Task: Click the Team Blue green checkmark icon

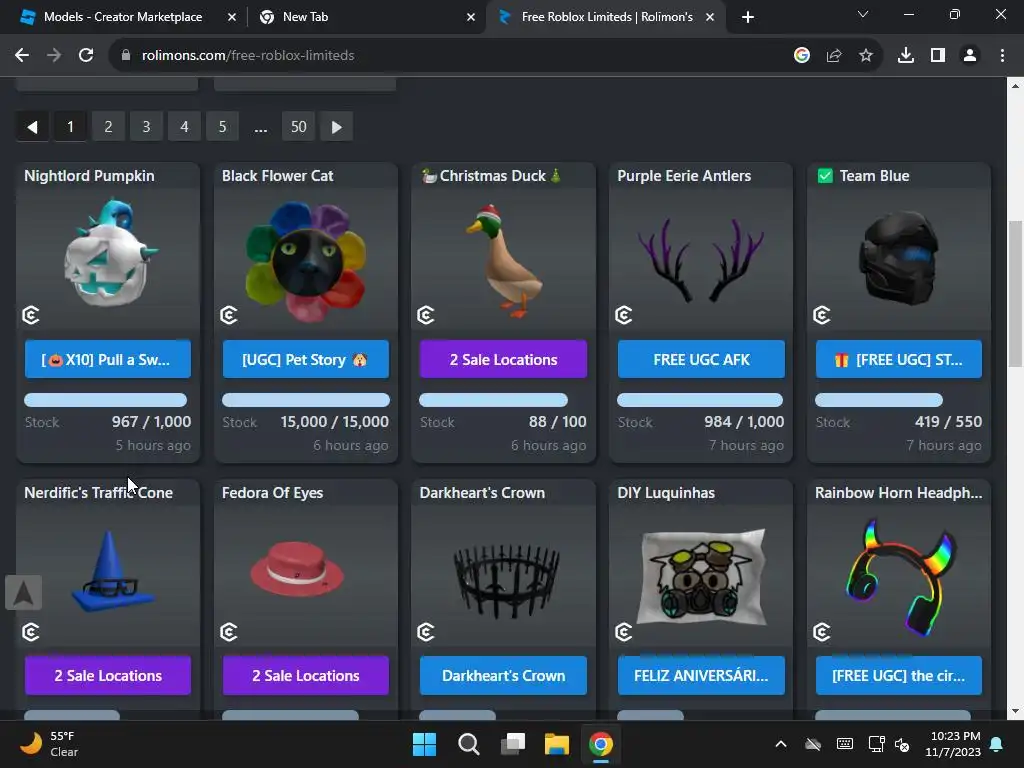Action: pos(825,176)
